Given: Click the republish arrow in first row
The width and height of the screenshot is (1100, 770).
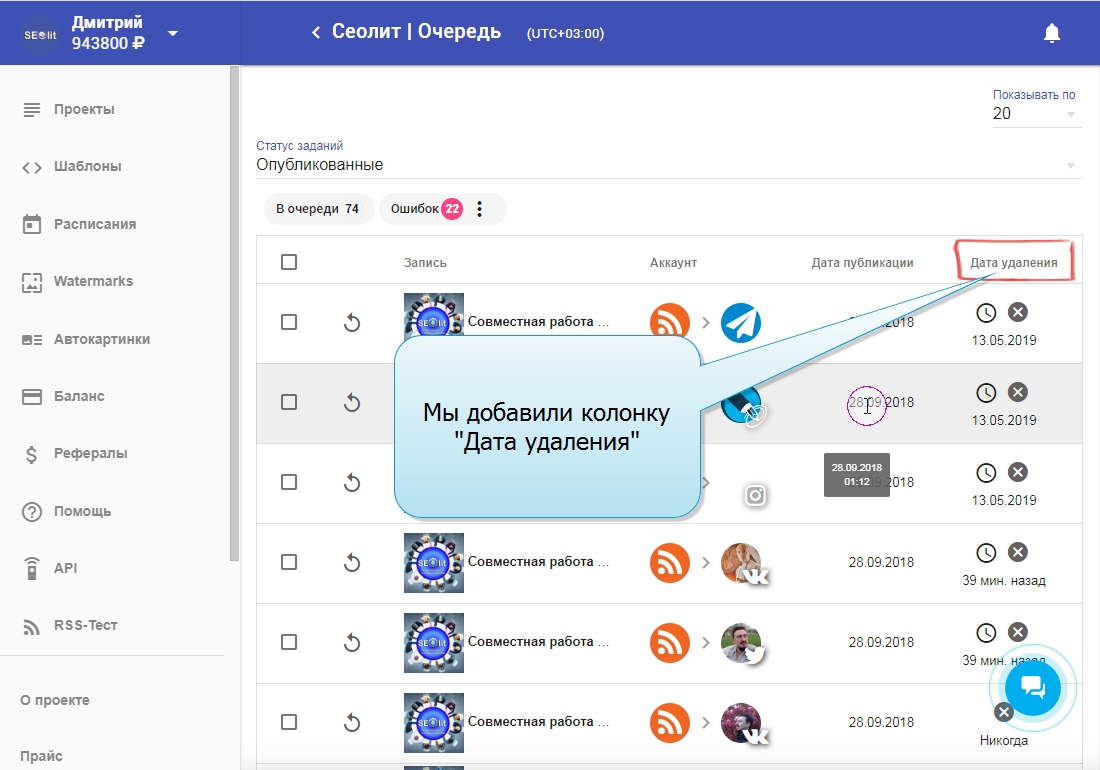Looking at the screenshot, I should pyautogui.click(x=351, y=322).
